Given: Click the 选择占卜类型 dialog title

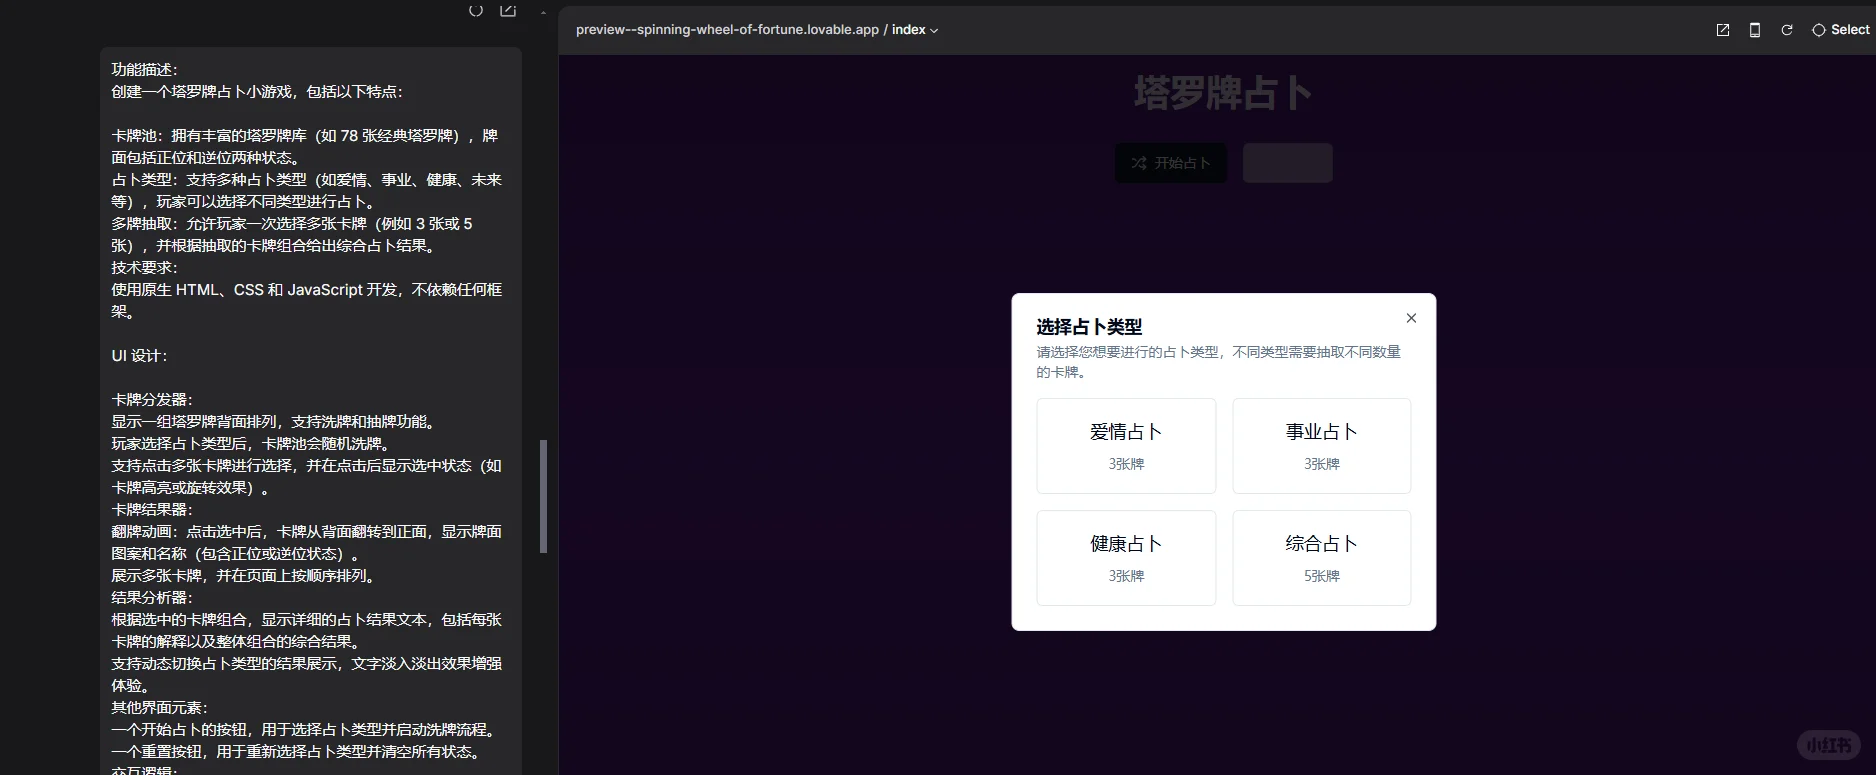Looking at the screenshot, I should click(1089, 327).
